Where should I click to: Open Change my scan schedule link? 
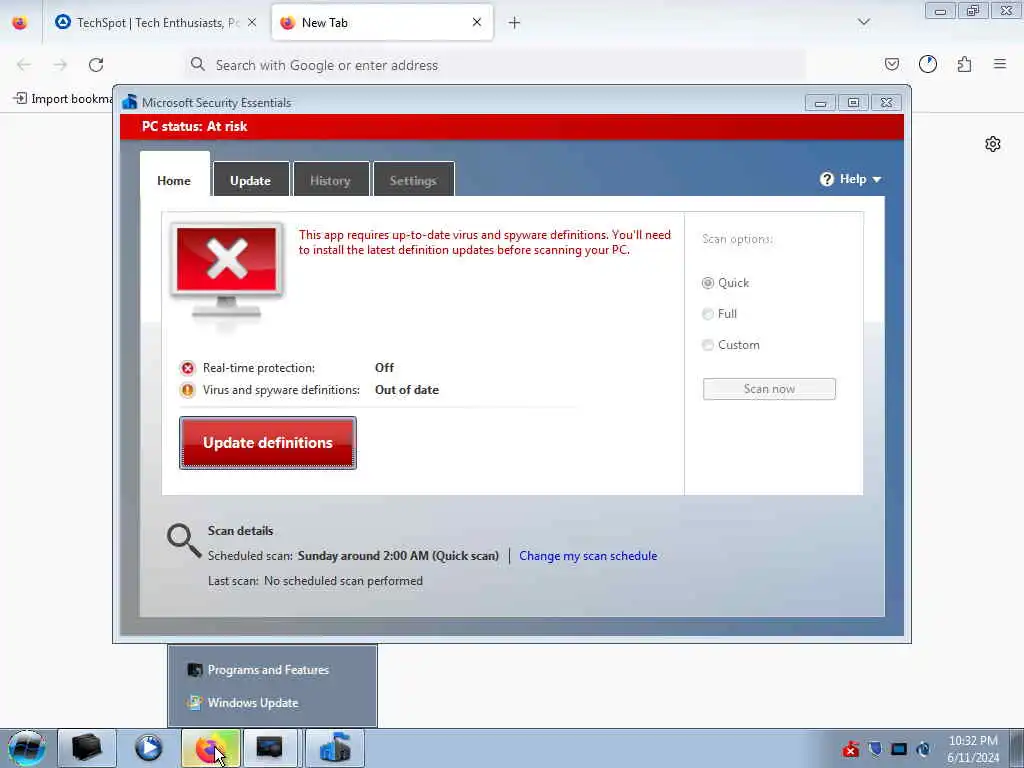point(588,556)
